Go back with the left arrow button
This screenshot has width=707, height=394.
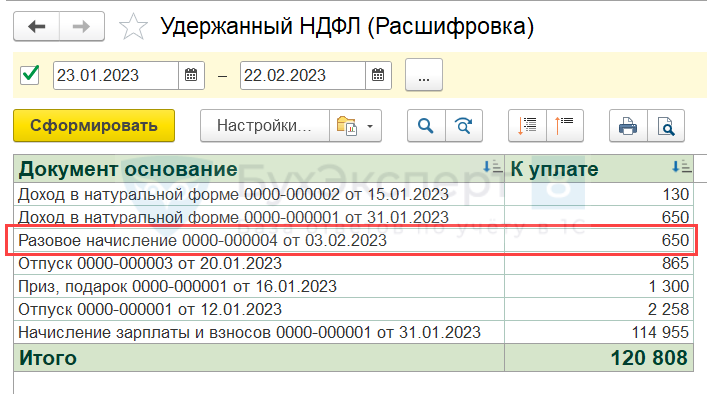[x=37, y=27]
